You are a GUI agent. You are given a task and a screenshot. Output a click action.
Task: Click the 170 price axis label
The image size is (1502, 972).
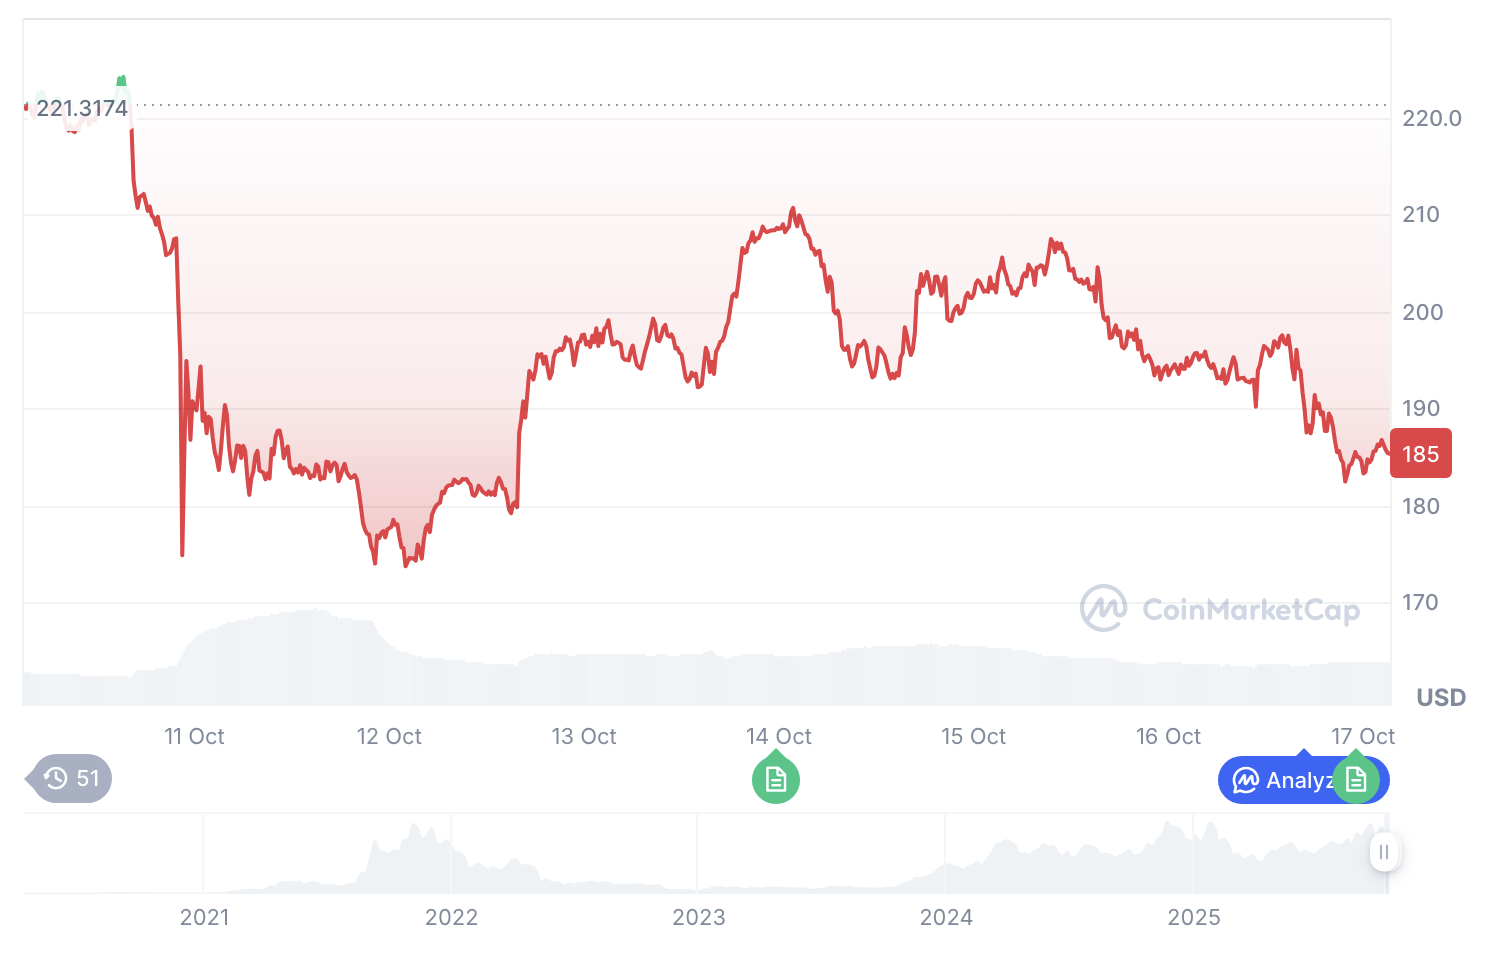click(1420, 602)
